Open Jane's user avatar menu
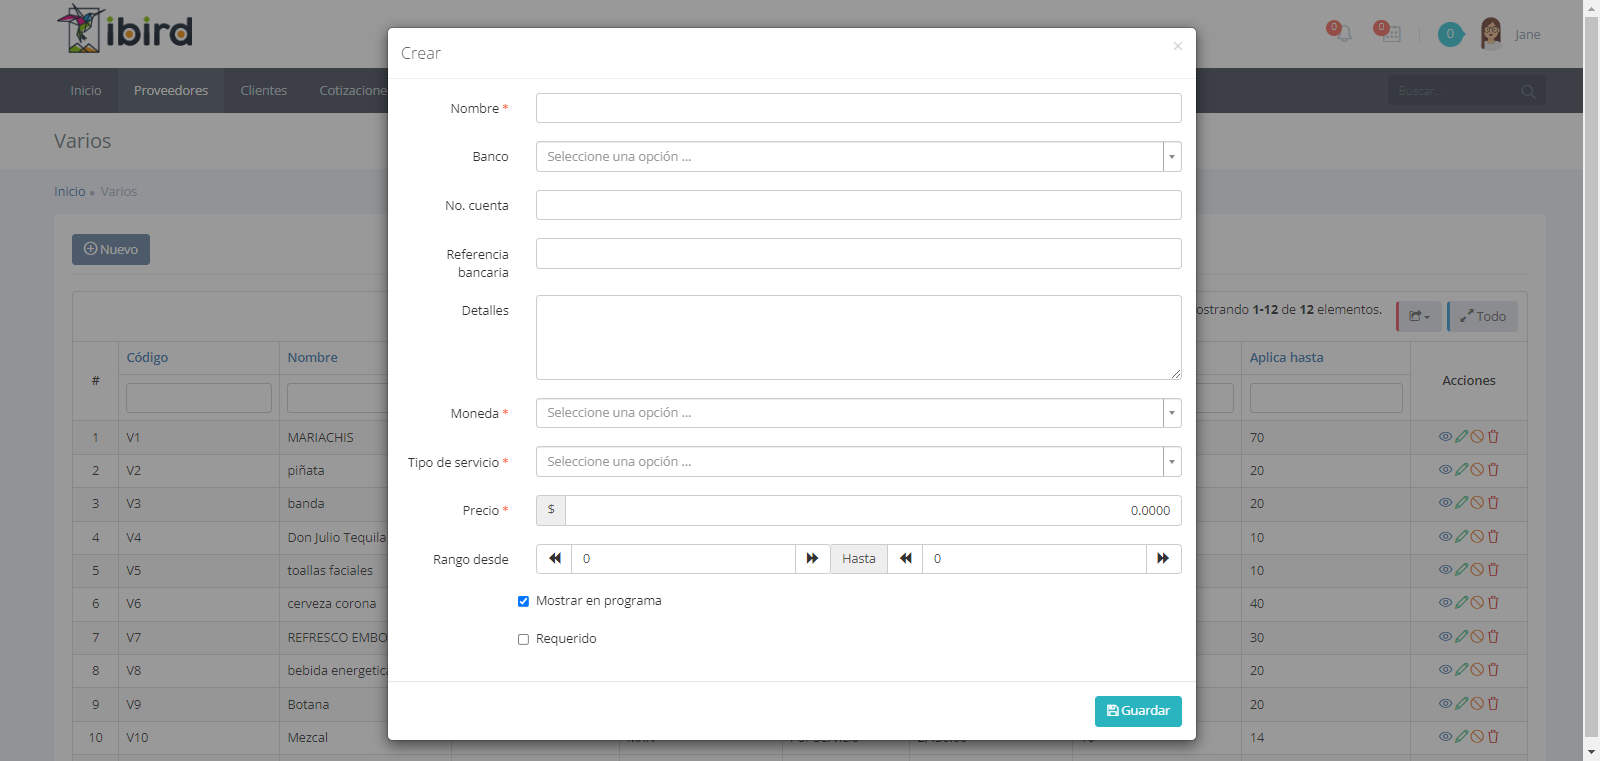Image resolution: width=1600 pixels, height=761 pixels. 1491,34
